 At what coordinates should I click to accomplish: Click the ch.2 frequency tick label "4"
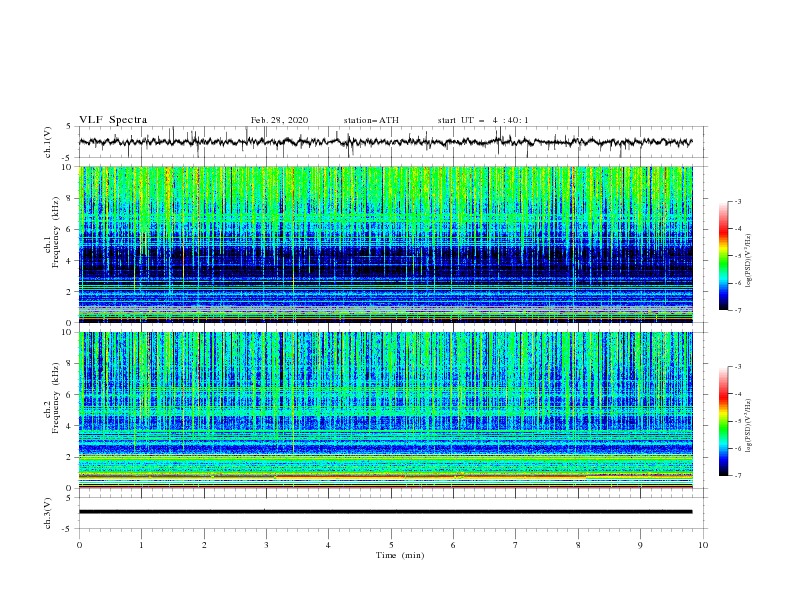(70, 426)
